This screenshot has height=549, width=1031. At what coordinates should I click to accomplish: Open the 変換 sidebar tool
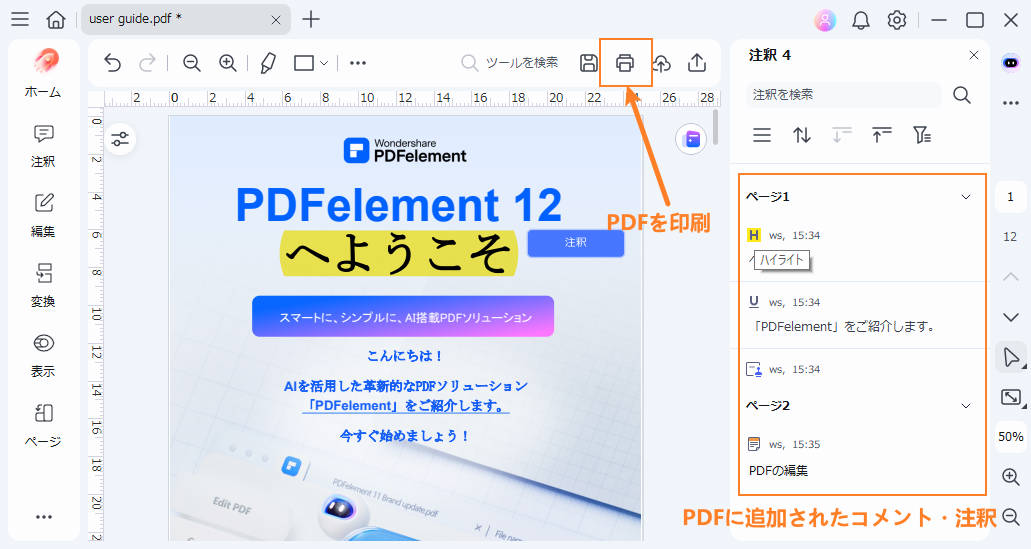pyautogui.click(x=43, y=285)
